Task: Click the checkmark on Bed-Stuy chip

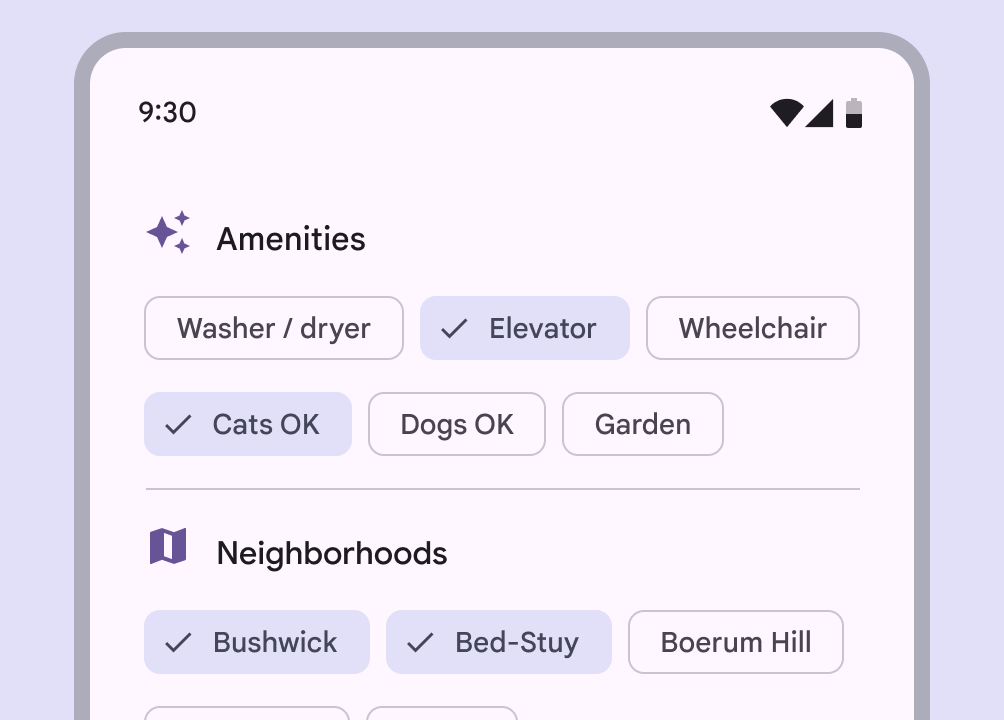Action: [420, 642]
